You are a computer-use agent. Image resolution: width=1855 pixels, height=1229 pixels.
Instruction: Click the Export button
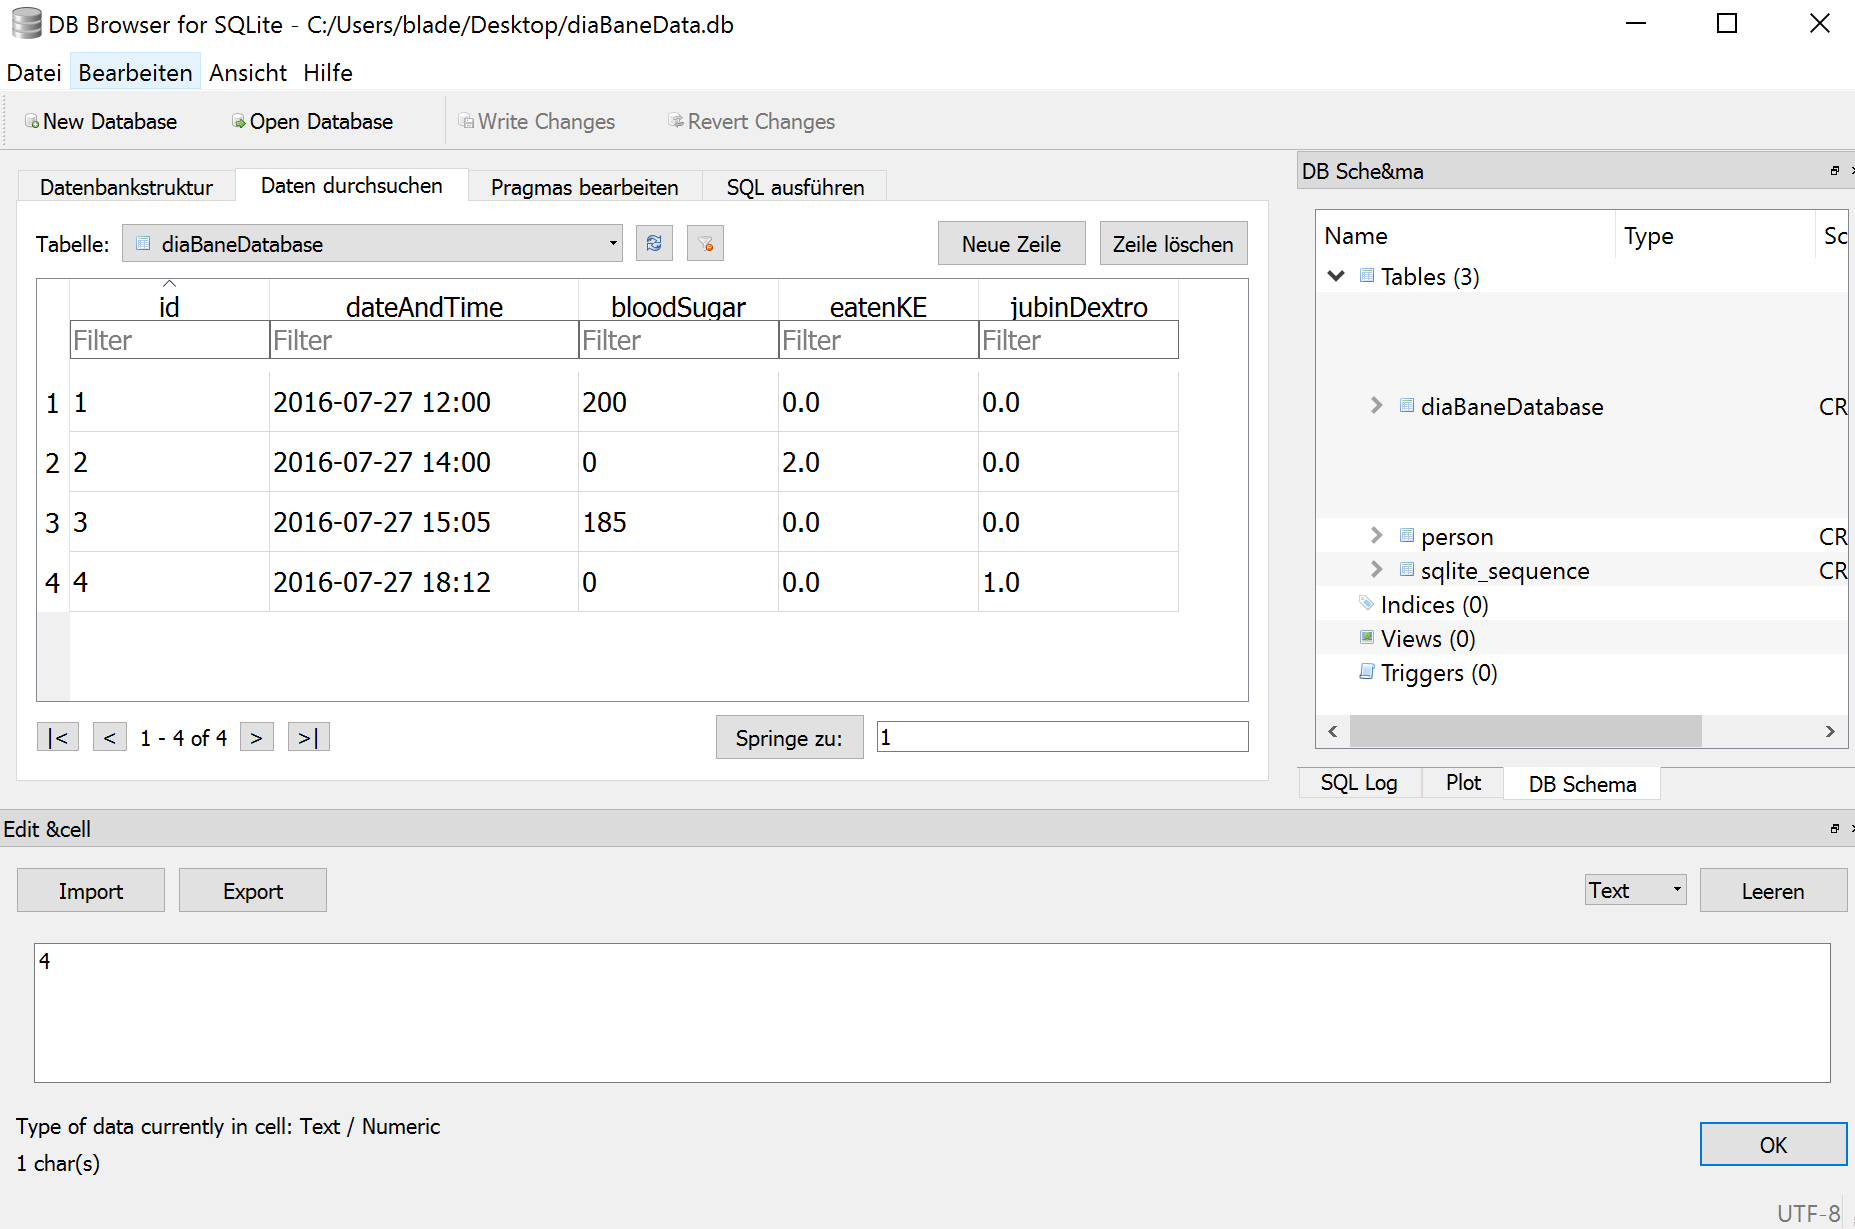253,890
